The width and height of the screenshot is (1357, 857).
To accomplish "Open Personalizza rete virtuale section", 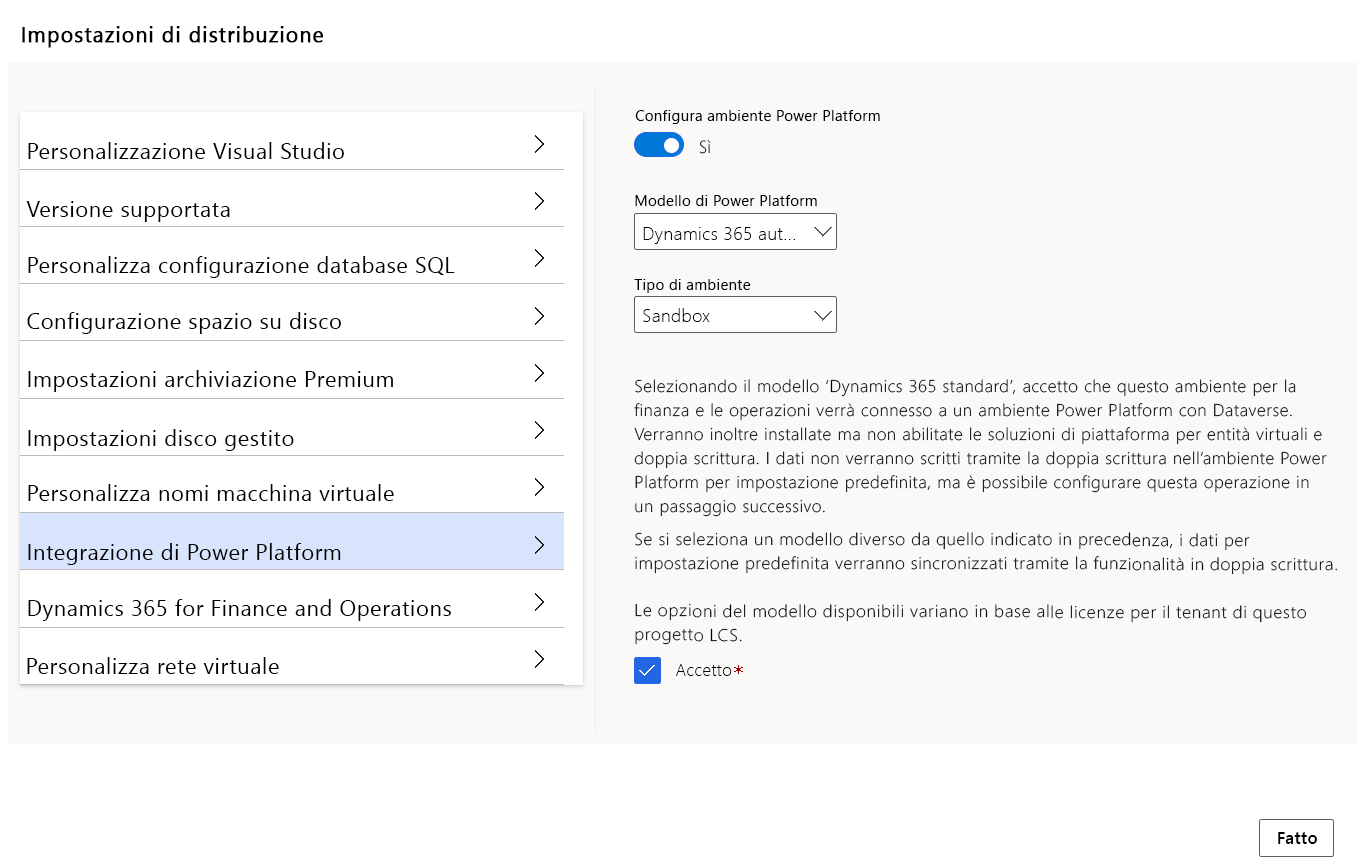I will [153, 667].
